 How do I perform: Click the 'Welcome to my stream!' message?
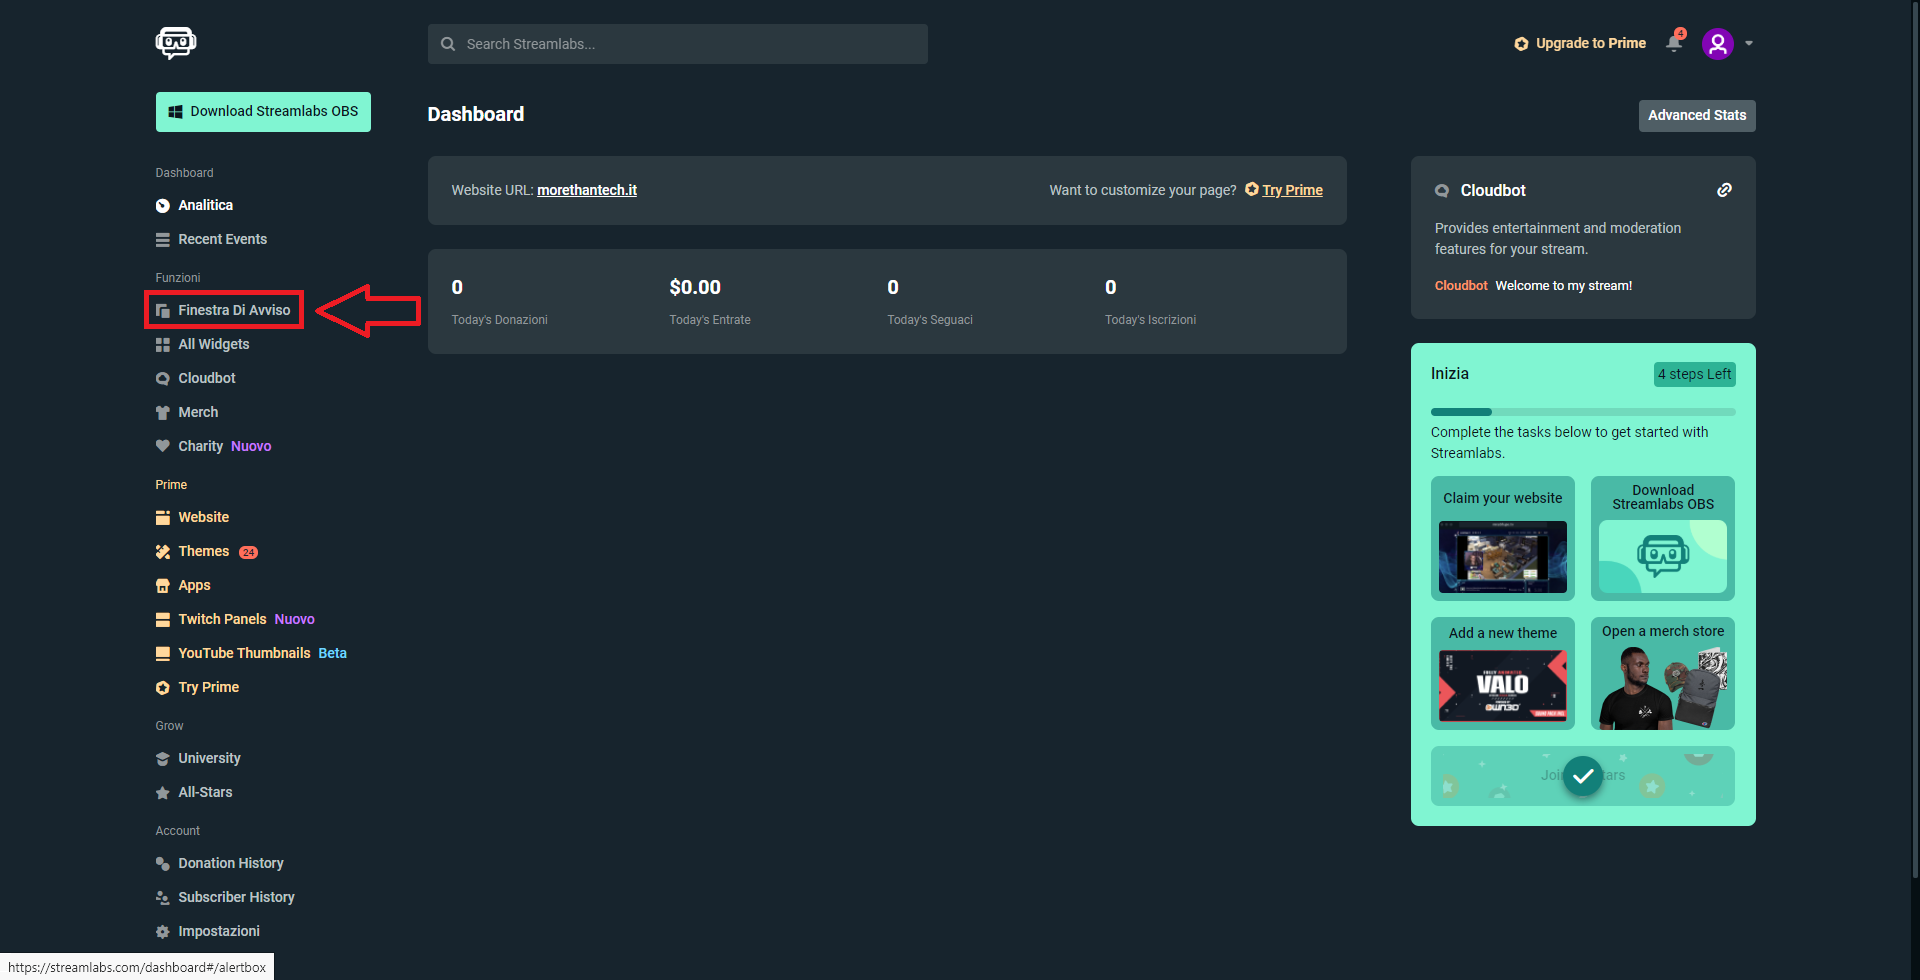[x=1564, y=286]
